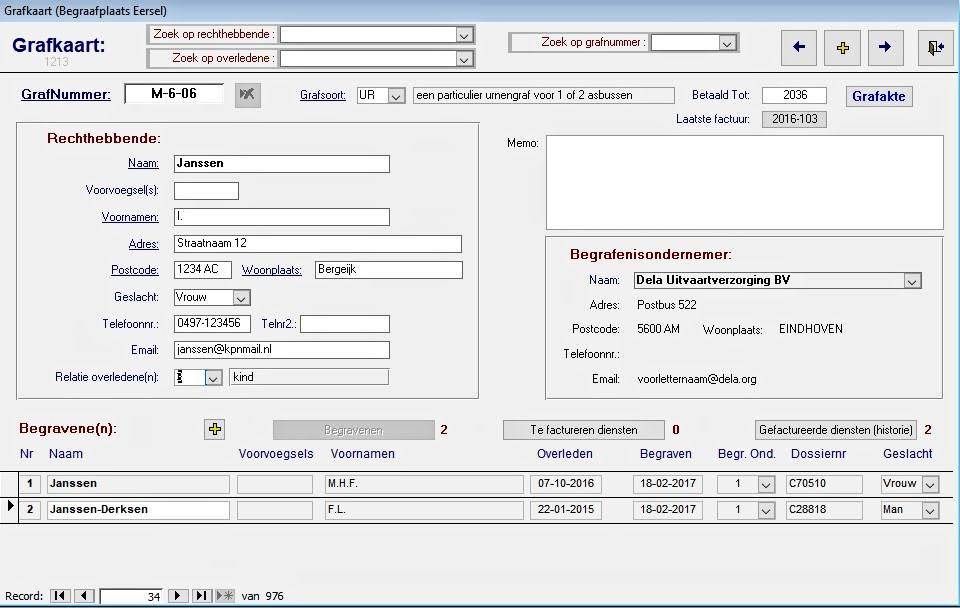Select row 2 Janssen-Derksen via record selector
The width and height of the screenshot is (960, 608).
[11, 509]
